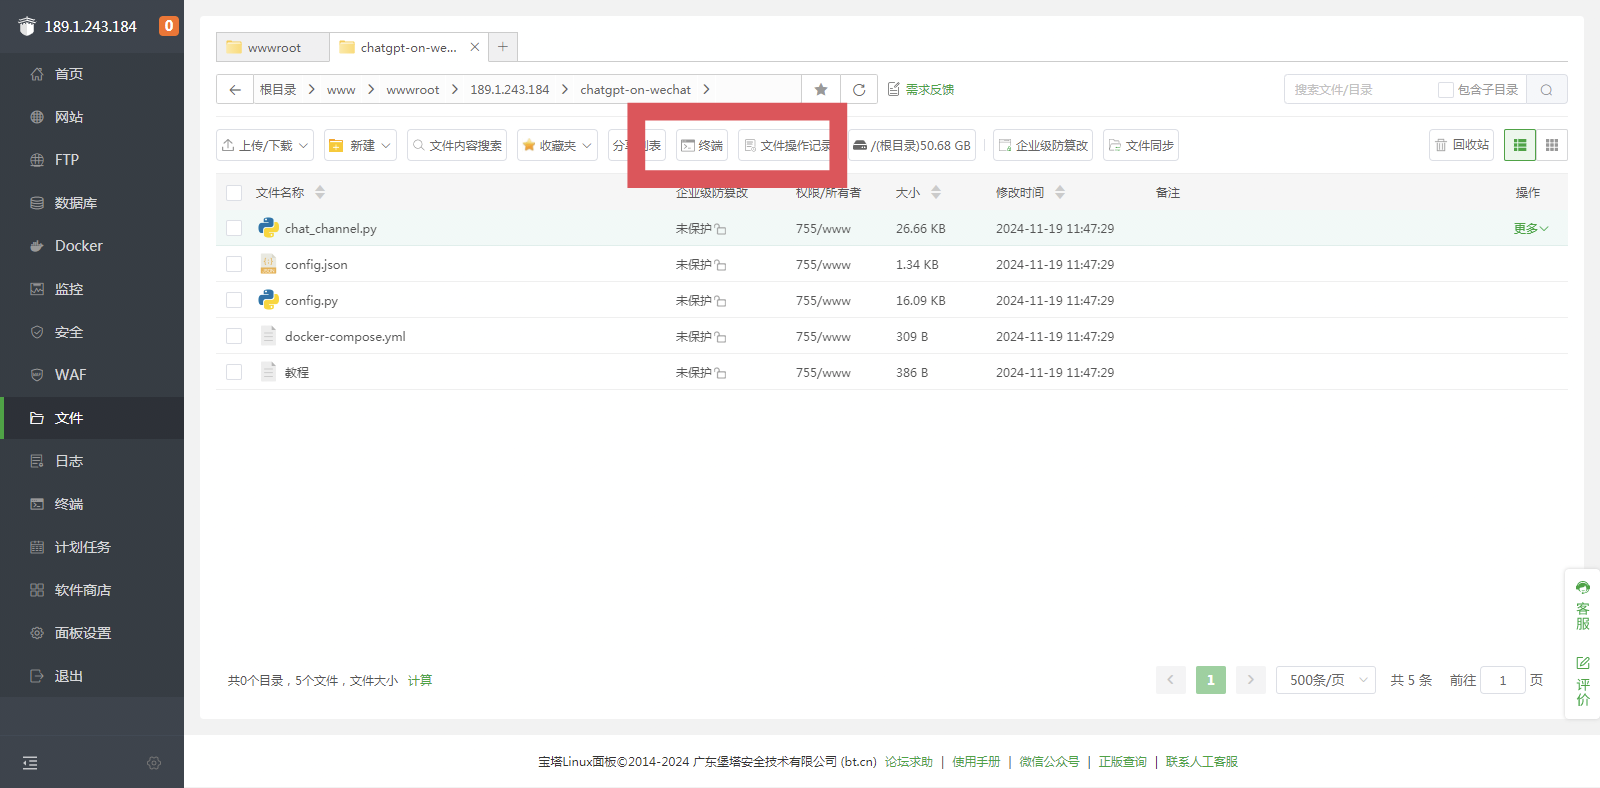Click lock icon for config.py protection
This screenshot has width=1600, height=788.
[721, 301]
